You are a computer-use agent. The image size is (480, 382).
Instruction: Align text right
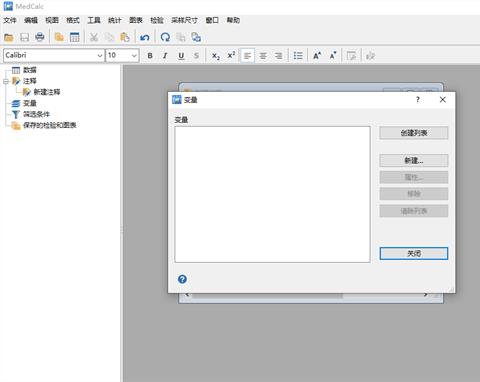click(x=278, y=56)
